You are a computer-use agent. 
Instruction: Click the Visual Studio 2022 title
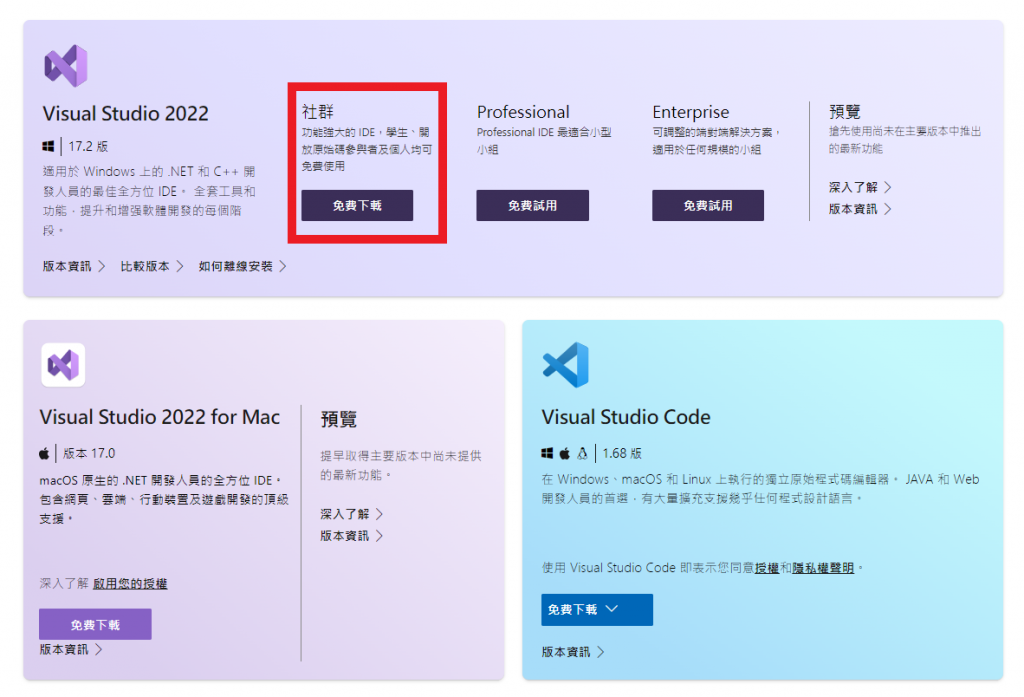[125, 114]
